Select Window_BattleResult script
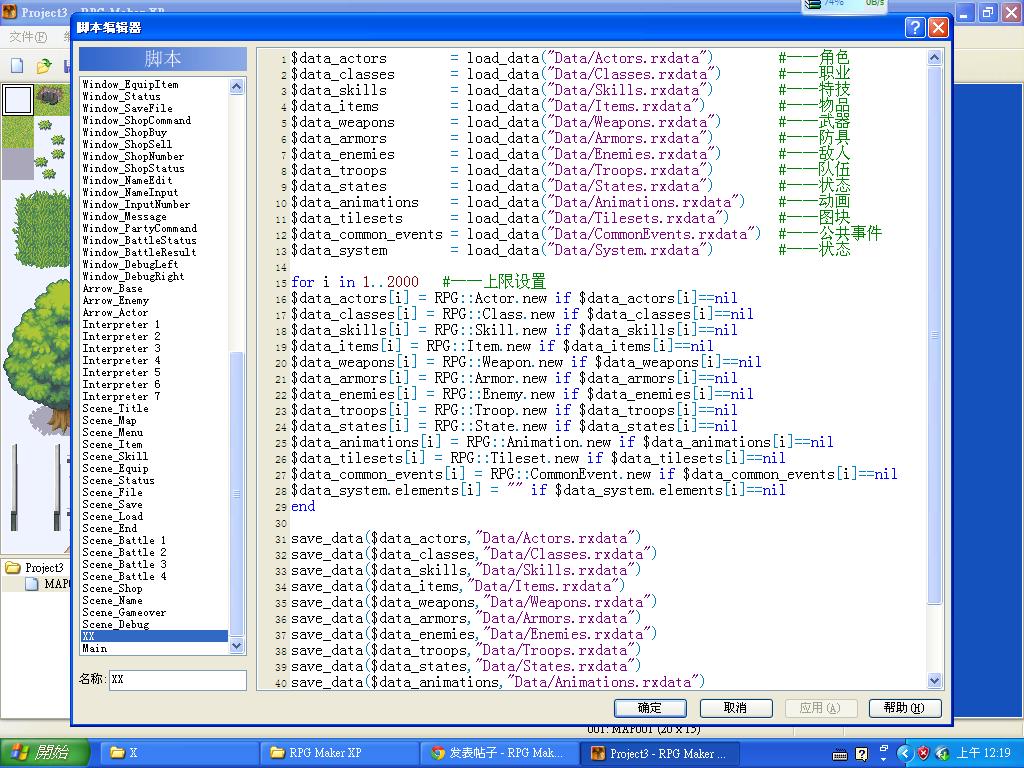The image size is (1024, 768). [x=139, y=252]
